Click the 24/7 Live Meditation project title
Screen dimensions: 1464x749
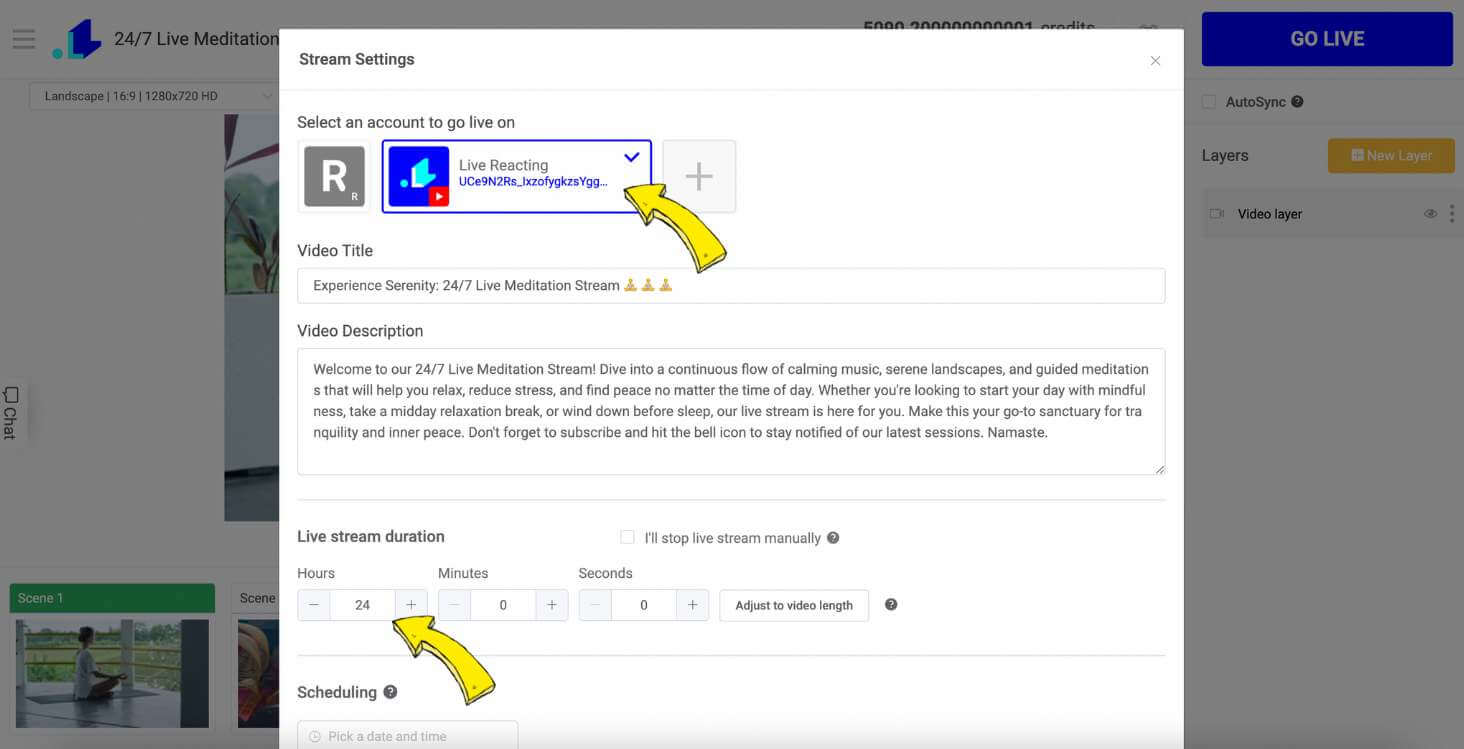[x=196, y=39]
